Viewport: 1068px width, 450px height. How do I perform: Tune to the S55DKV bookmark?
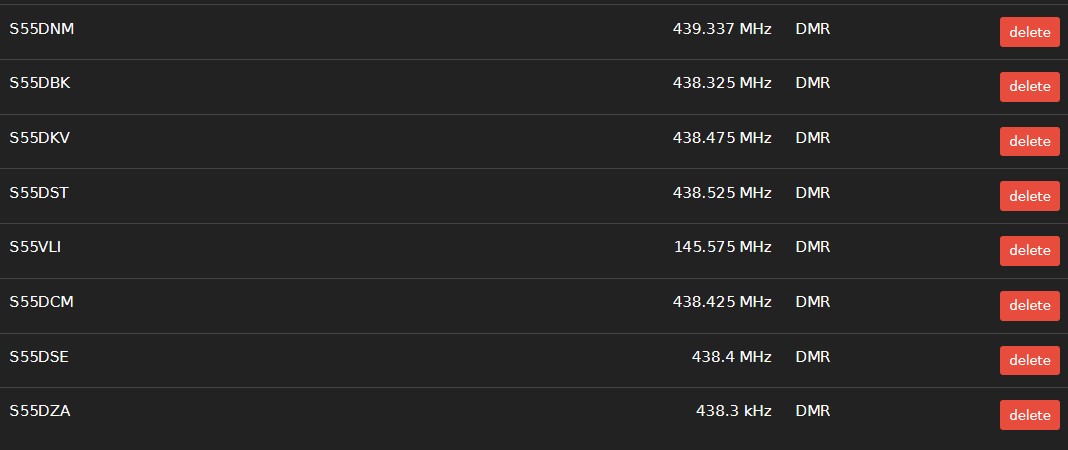(40, 138)
